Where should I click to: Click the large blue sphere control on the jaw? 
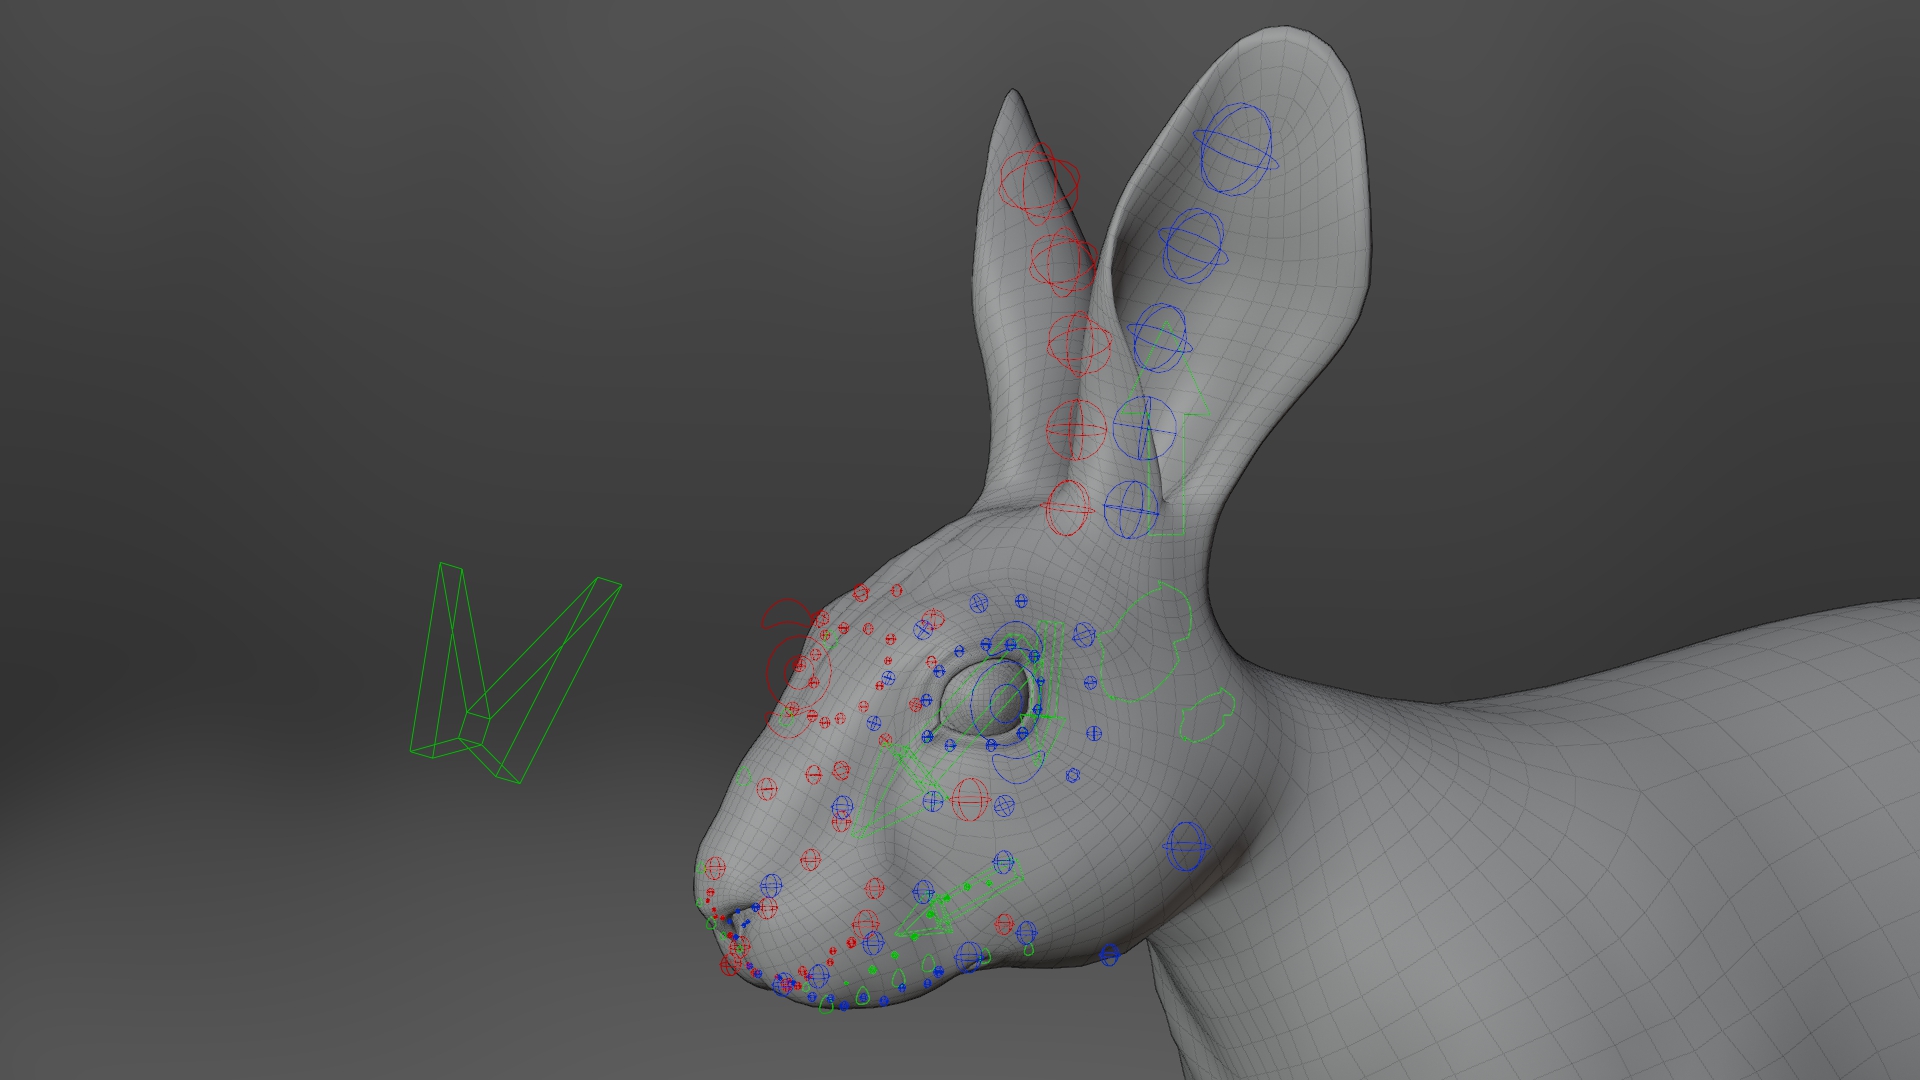pos(1186,846)
